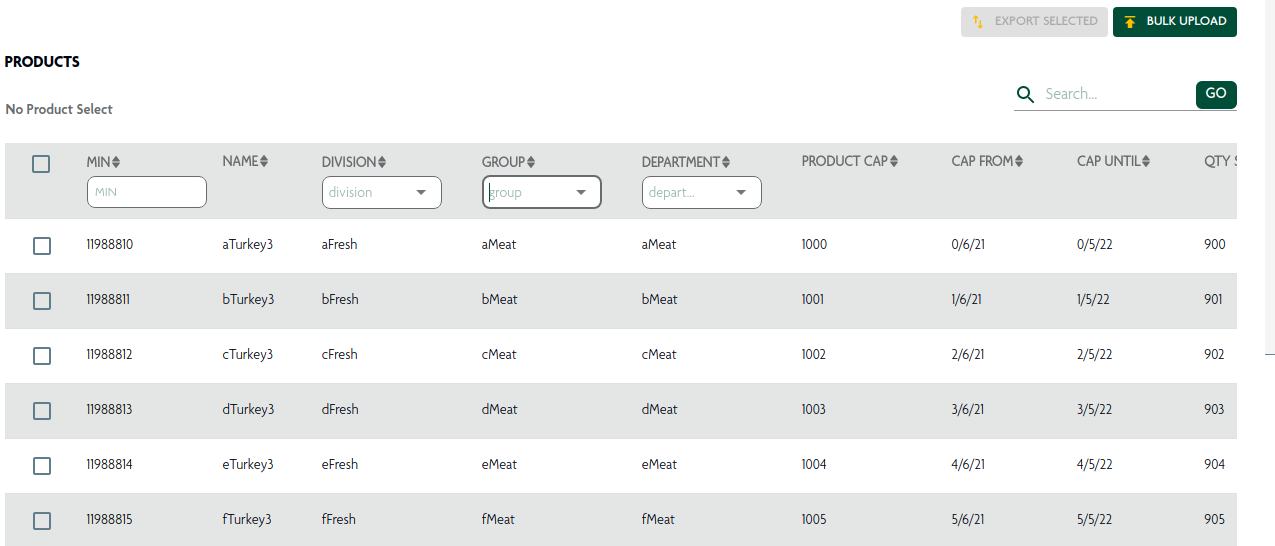The width and height of the screenshot is (1275, 546).
Task: Click MIN value 11988813
Action: click(109, 410)
